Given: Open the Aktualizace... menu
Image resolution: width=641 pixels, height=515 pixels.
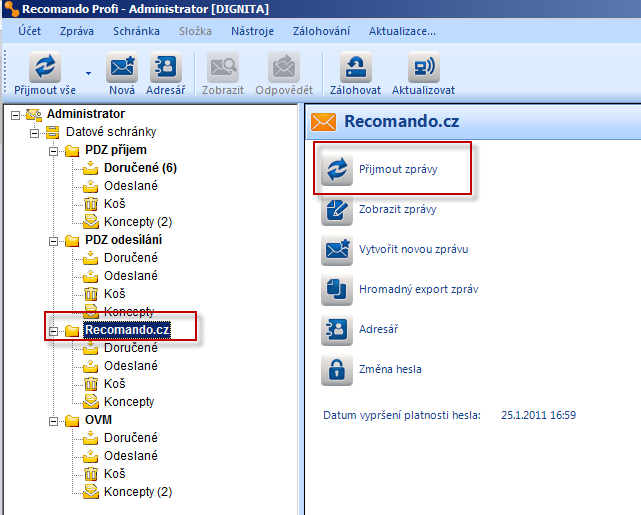Looking at the screenshot, I should pyautogui.click(x=402, y=31).
